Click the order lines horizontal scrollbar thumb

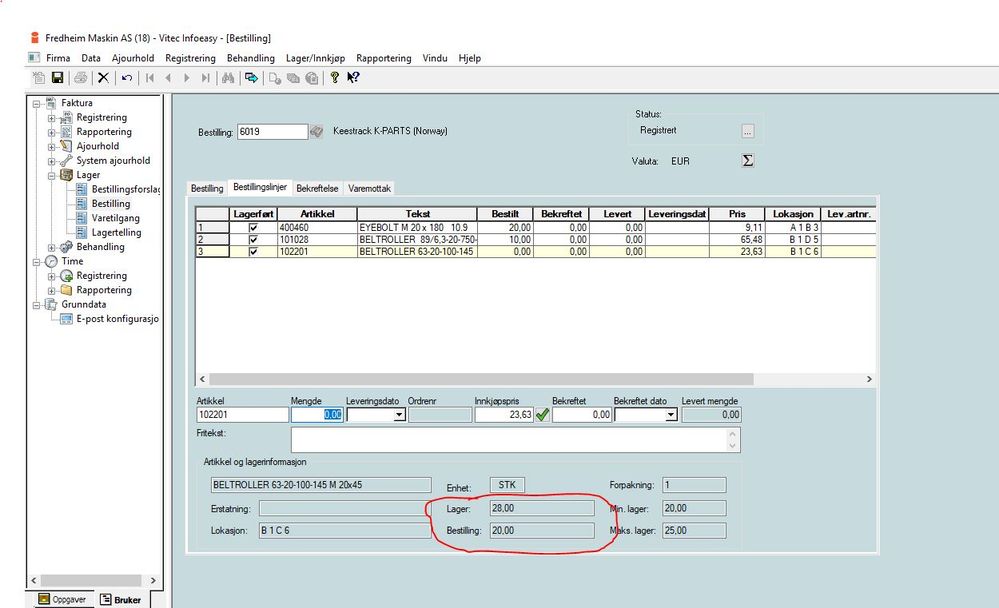481,379
